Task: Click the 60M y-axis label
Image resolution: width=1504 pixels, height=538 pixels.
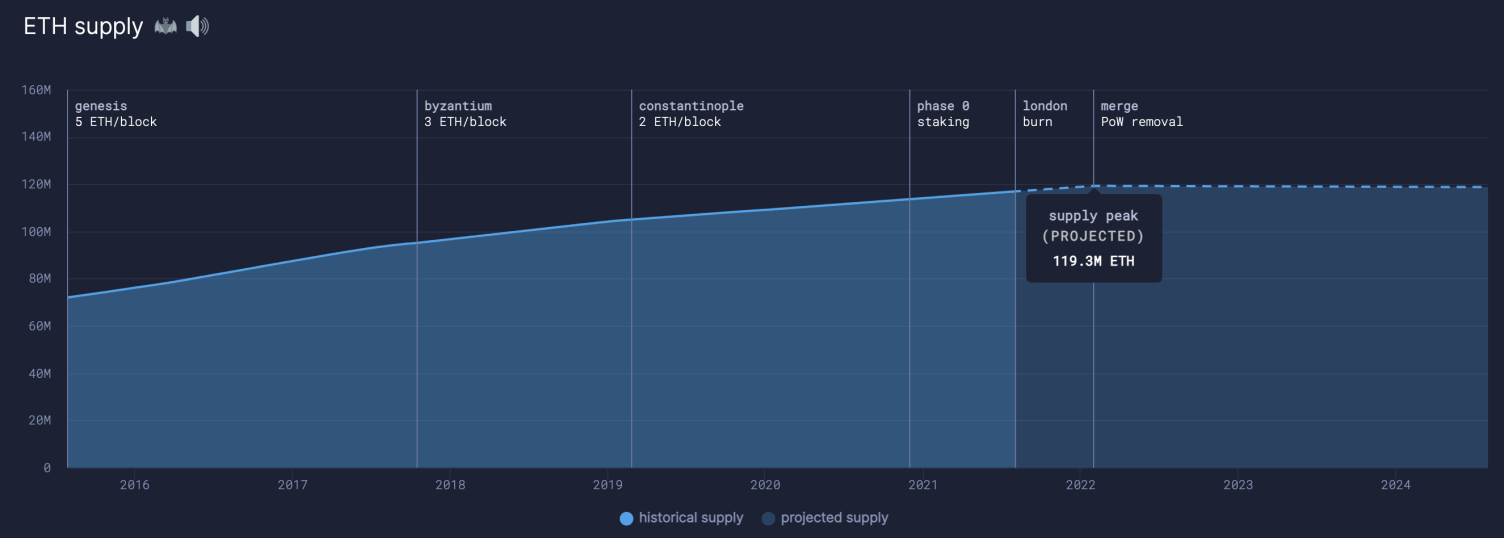Action: point(40,326)
